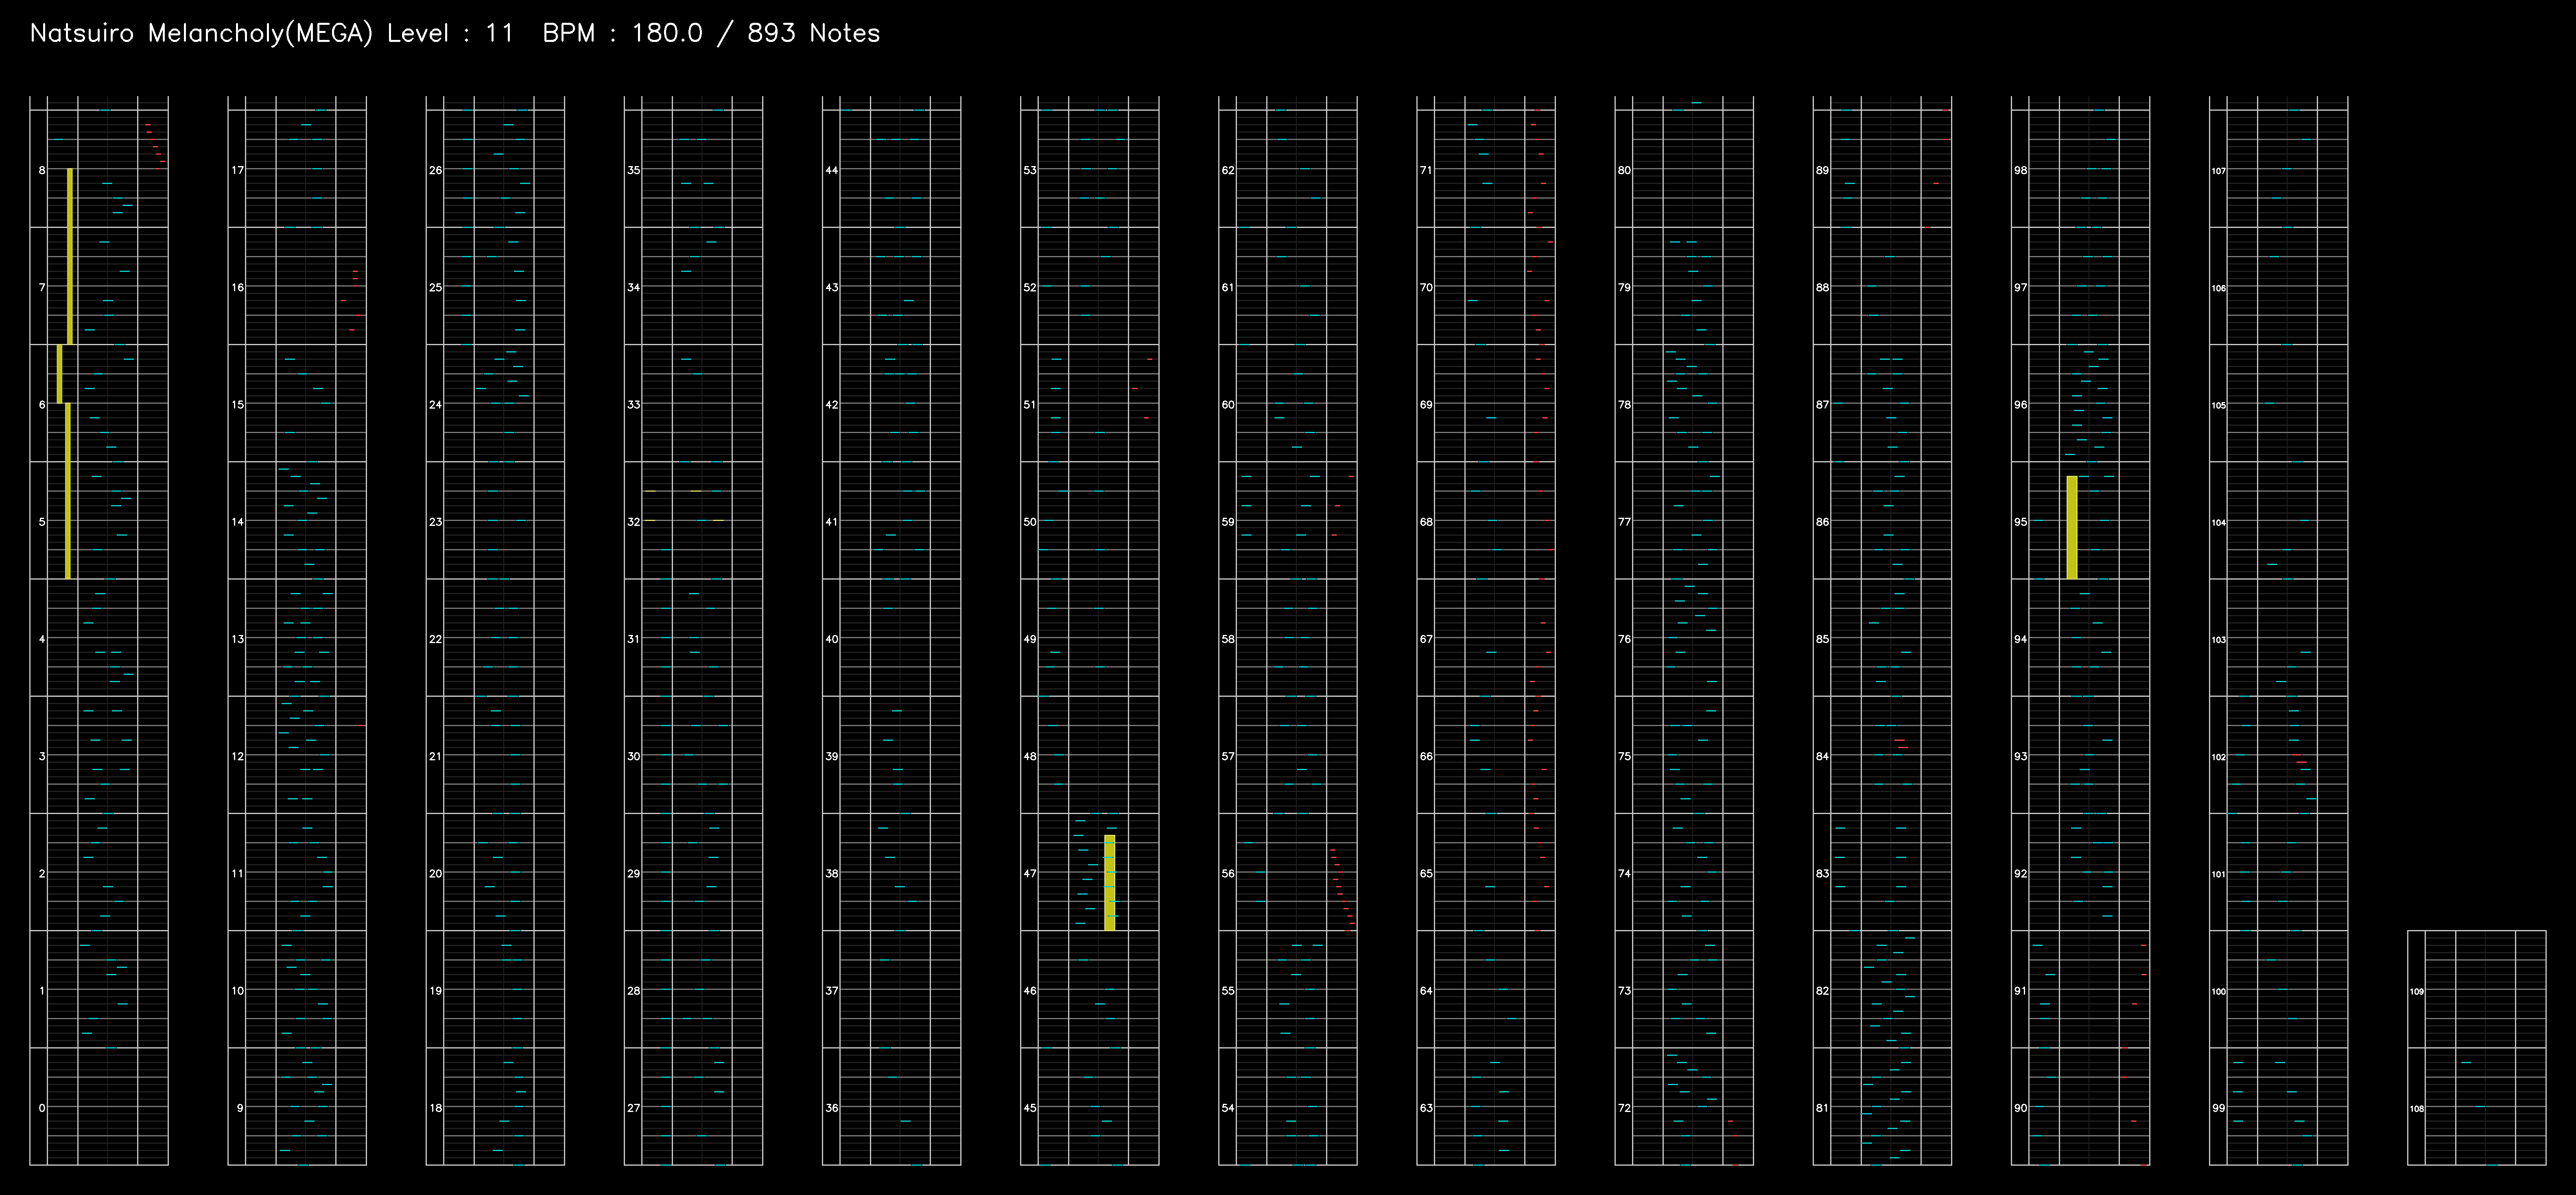Image resolution: width=2576 pixels, height=1195 pixels.
Task: Click measure number 67 label
Action: (1426, 639)
